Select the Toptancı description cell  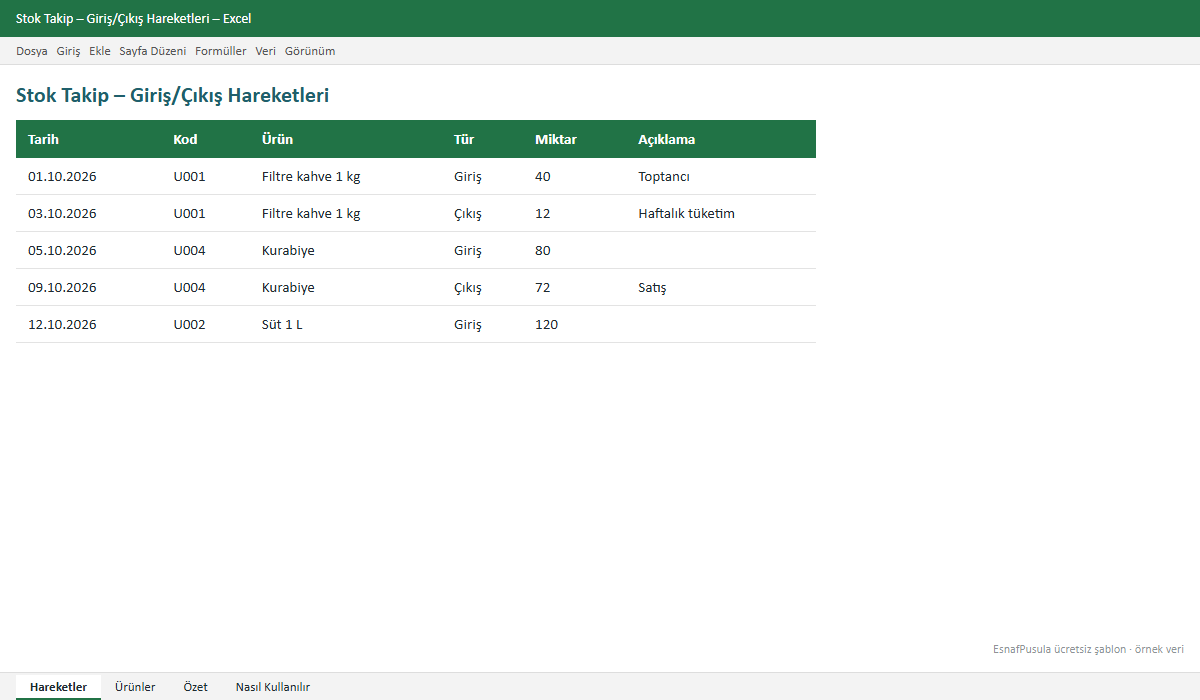721,176
